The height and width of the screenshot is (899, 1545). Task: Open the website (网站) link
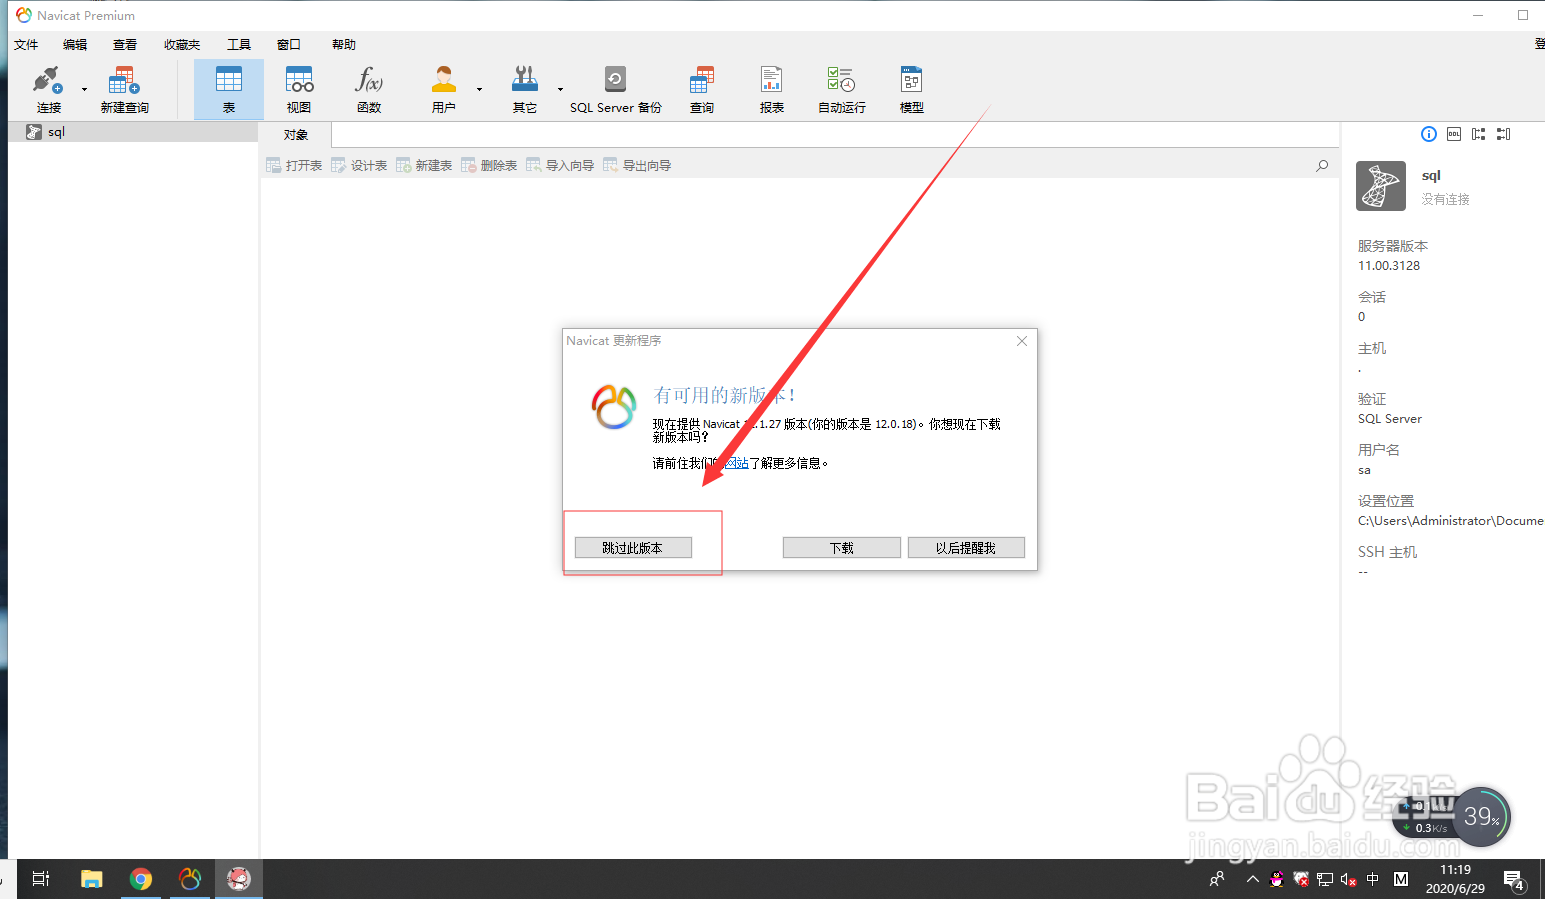[x=737, y=463]
